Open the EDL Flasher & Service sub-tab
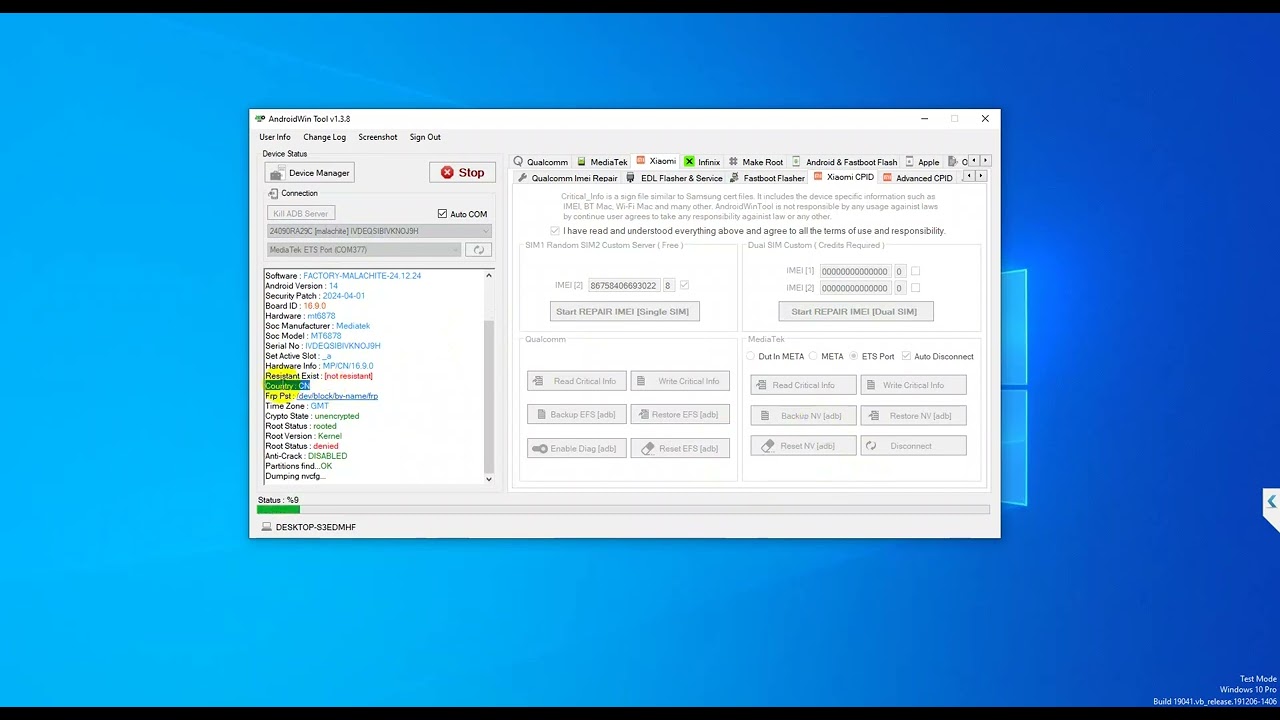 tap(674, 178)
